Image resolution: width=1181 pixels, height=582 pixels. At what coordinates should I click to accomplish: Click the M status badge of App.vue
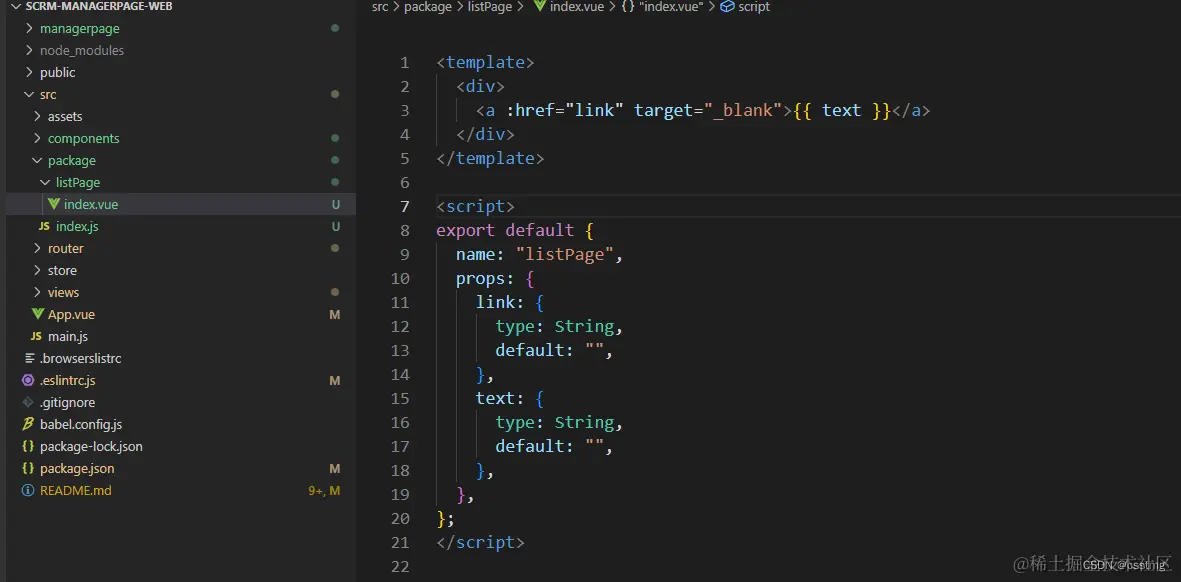[x=335, y=315]
